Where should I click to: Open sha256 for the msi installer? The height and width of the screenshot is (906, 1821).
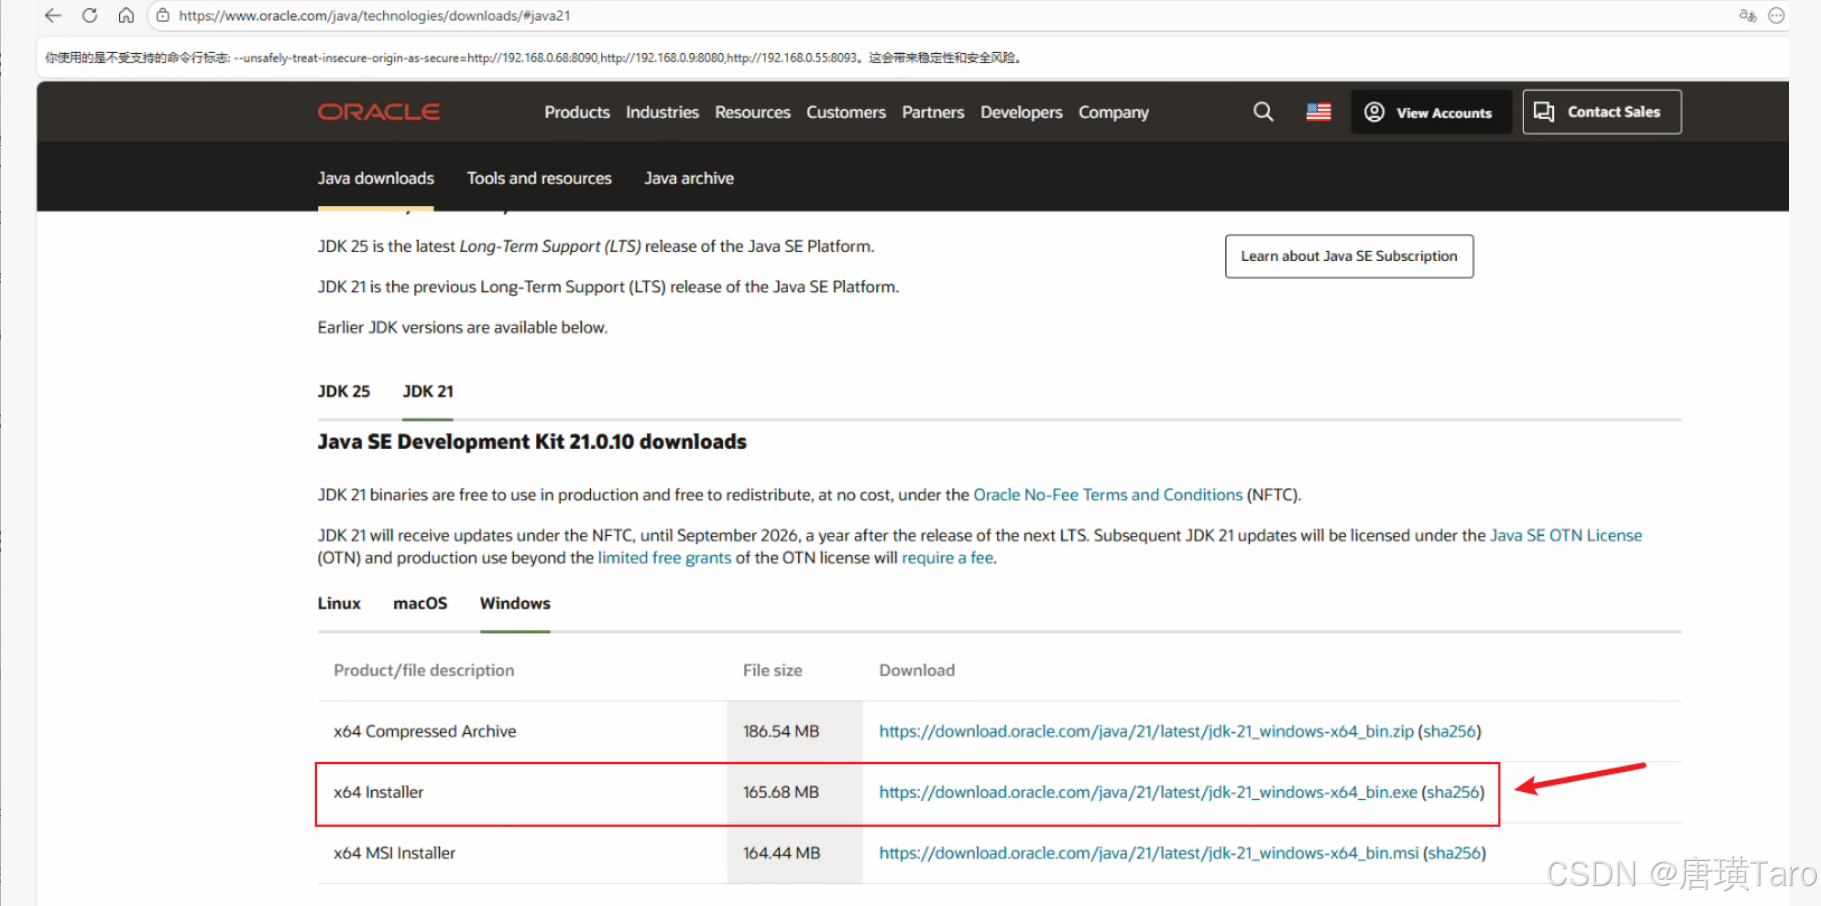[x=1454, y=853]
